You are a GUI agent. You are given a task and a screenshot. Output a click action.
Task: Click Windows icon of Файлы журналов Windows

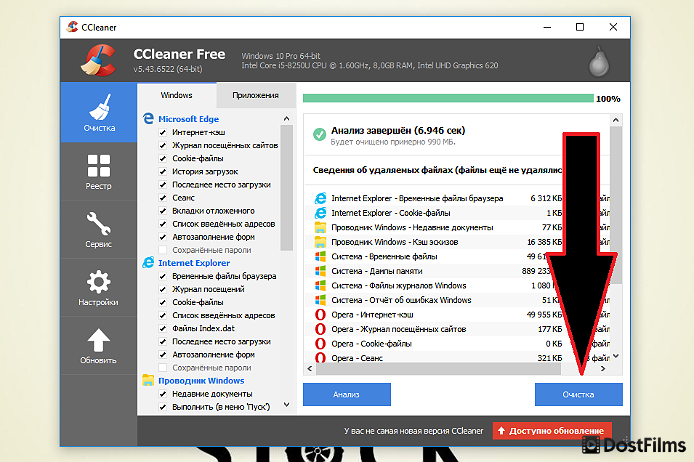click(x=320, y=285)
